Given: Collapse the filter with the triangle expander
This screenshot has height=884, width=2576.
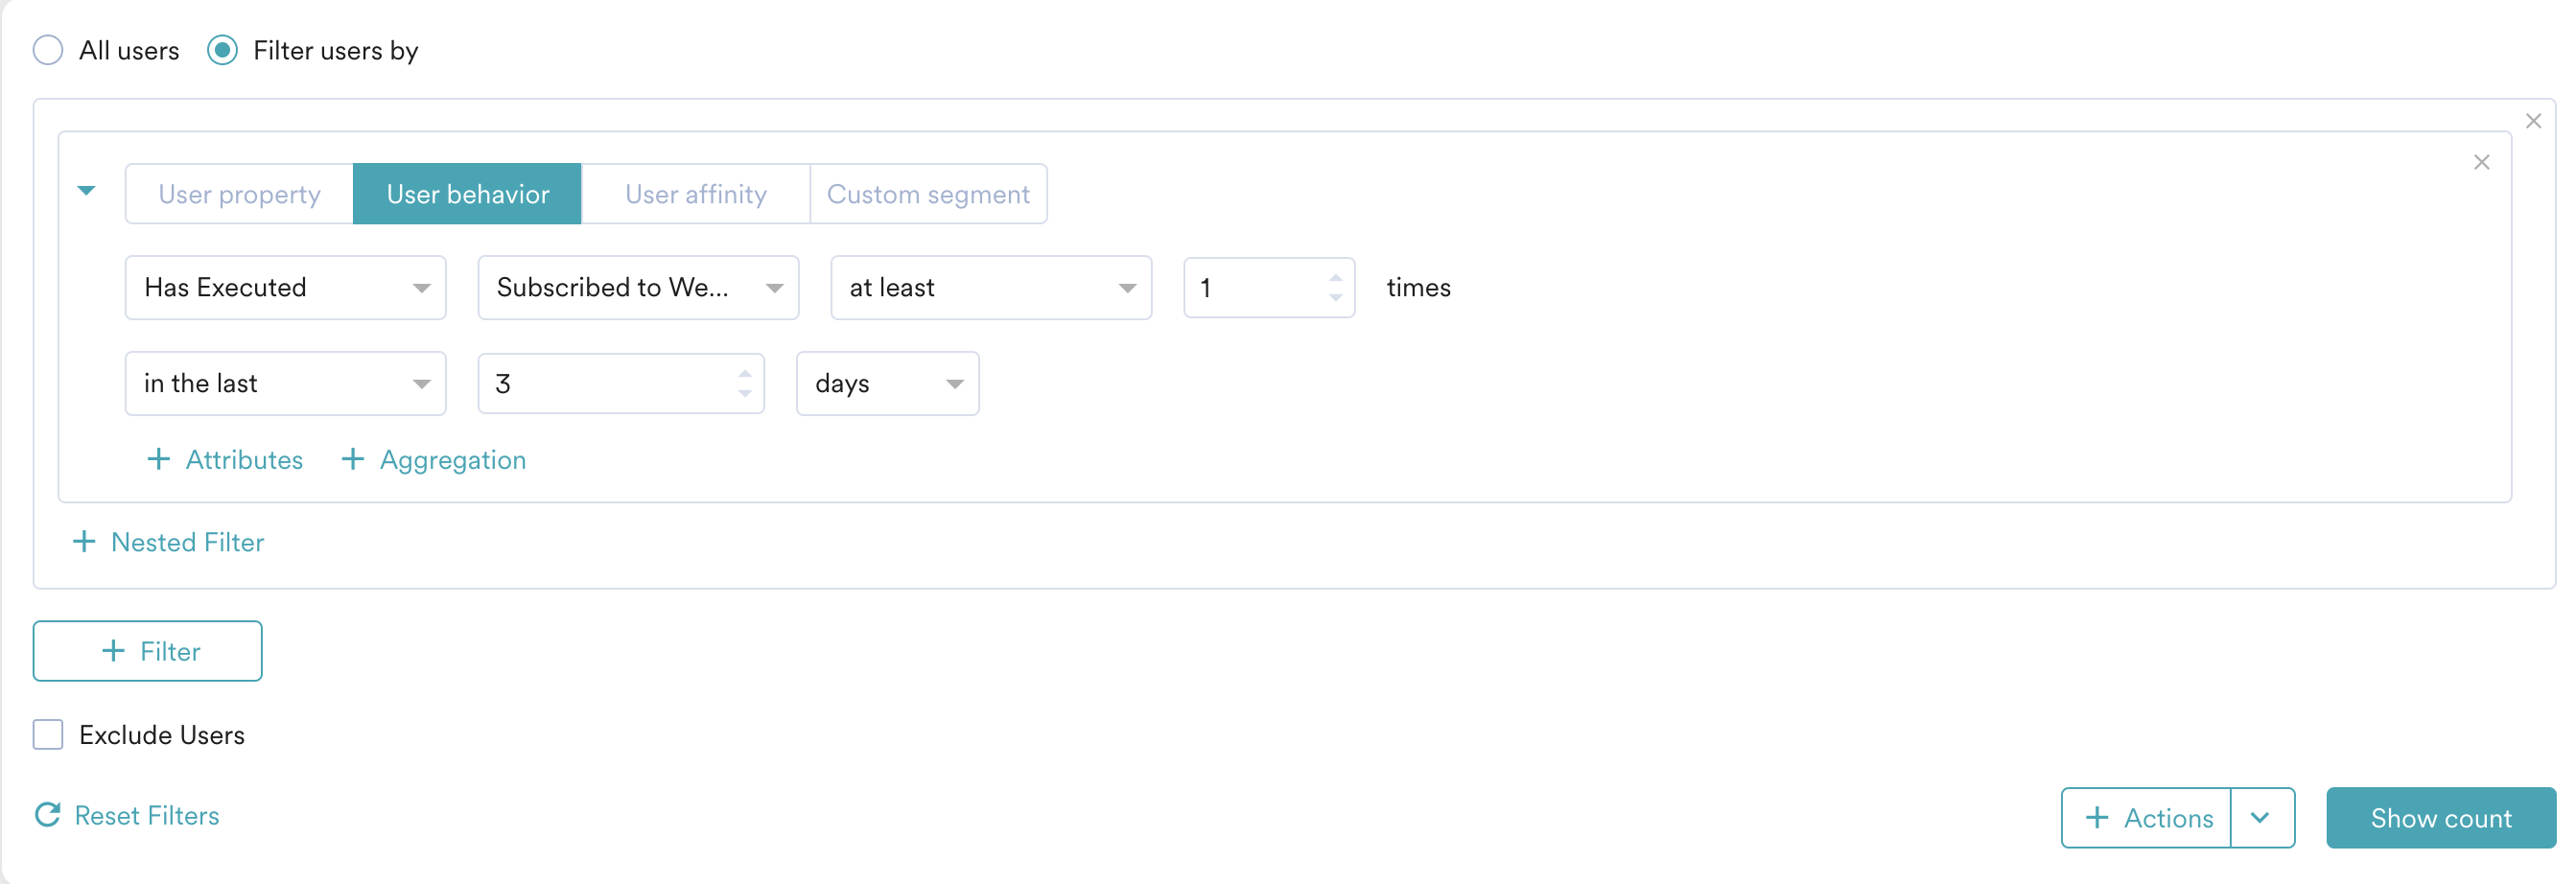Looking at the screenshot, I should (87, 190).
